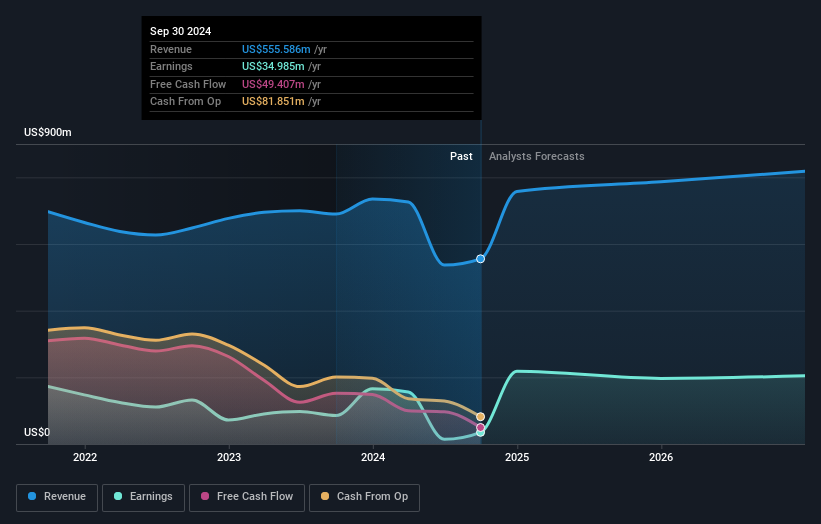Toggle the Earnings legend button
821x524 pixels.
pos(143,497)
